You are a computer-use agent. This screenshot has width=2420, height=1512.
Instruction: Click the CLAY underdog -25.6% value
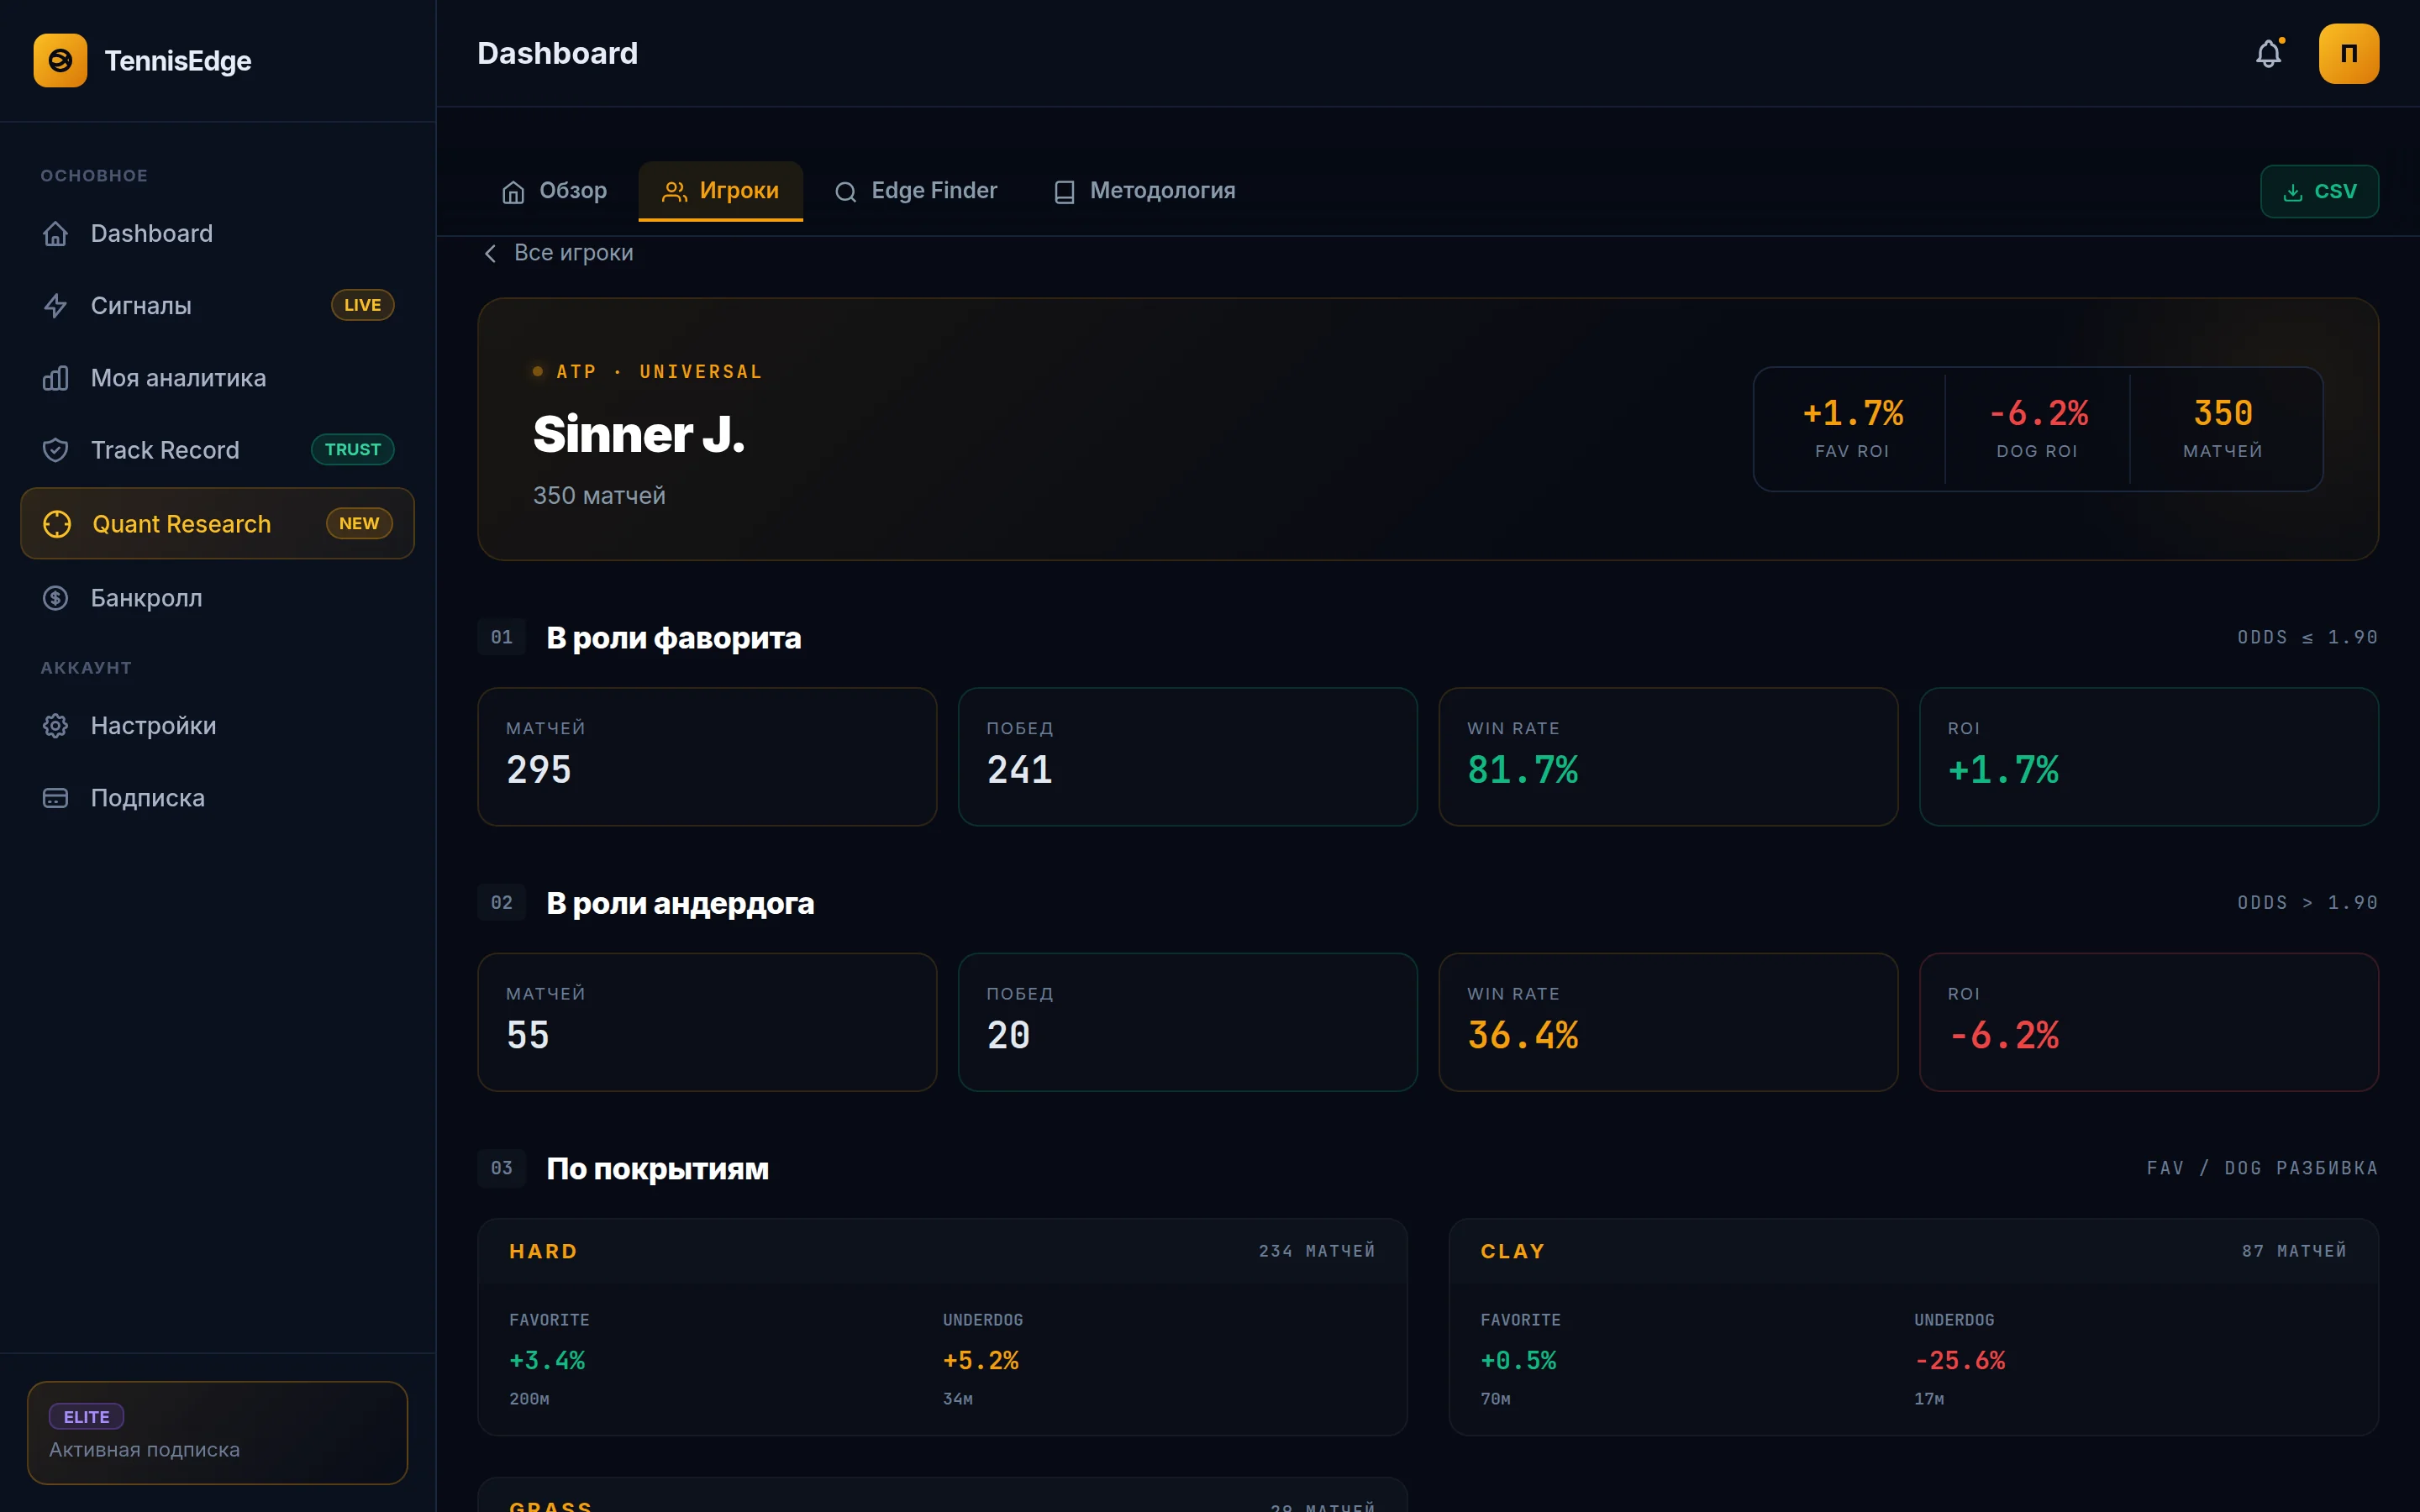(1959, 1360)
